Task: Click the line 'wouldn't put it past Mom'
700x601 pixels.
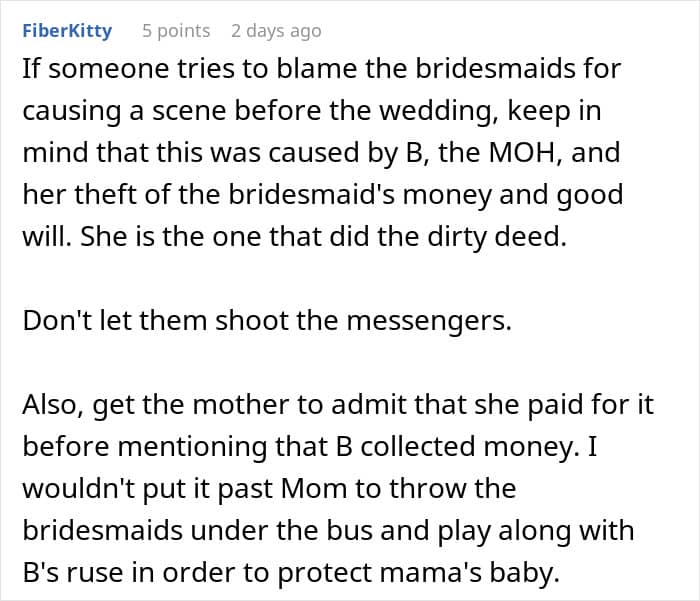Action: click(x=269, y=488)
